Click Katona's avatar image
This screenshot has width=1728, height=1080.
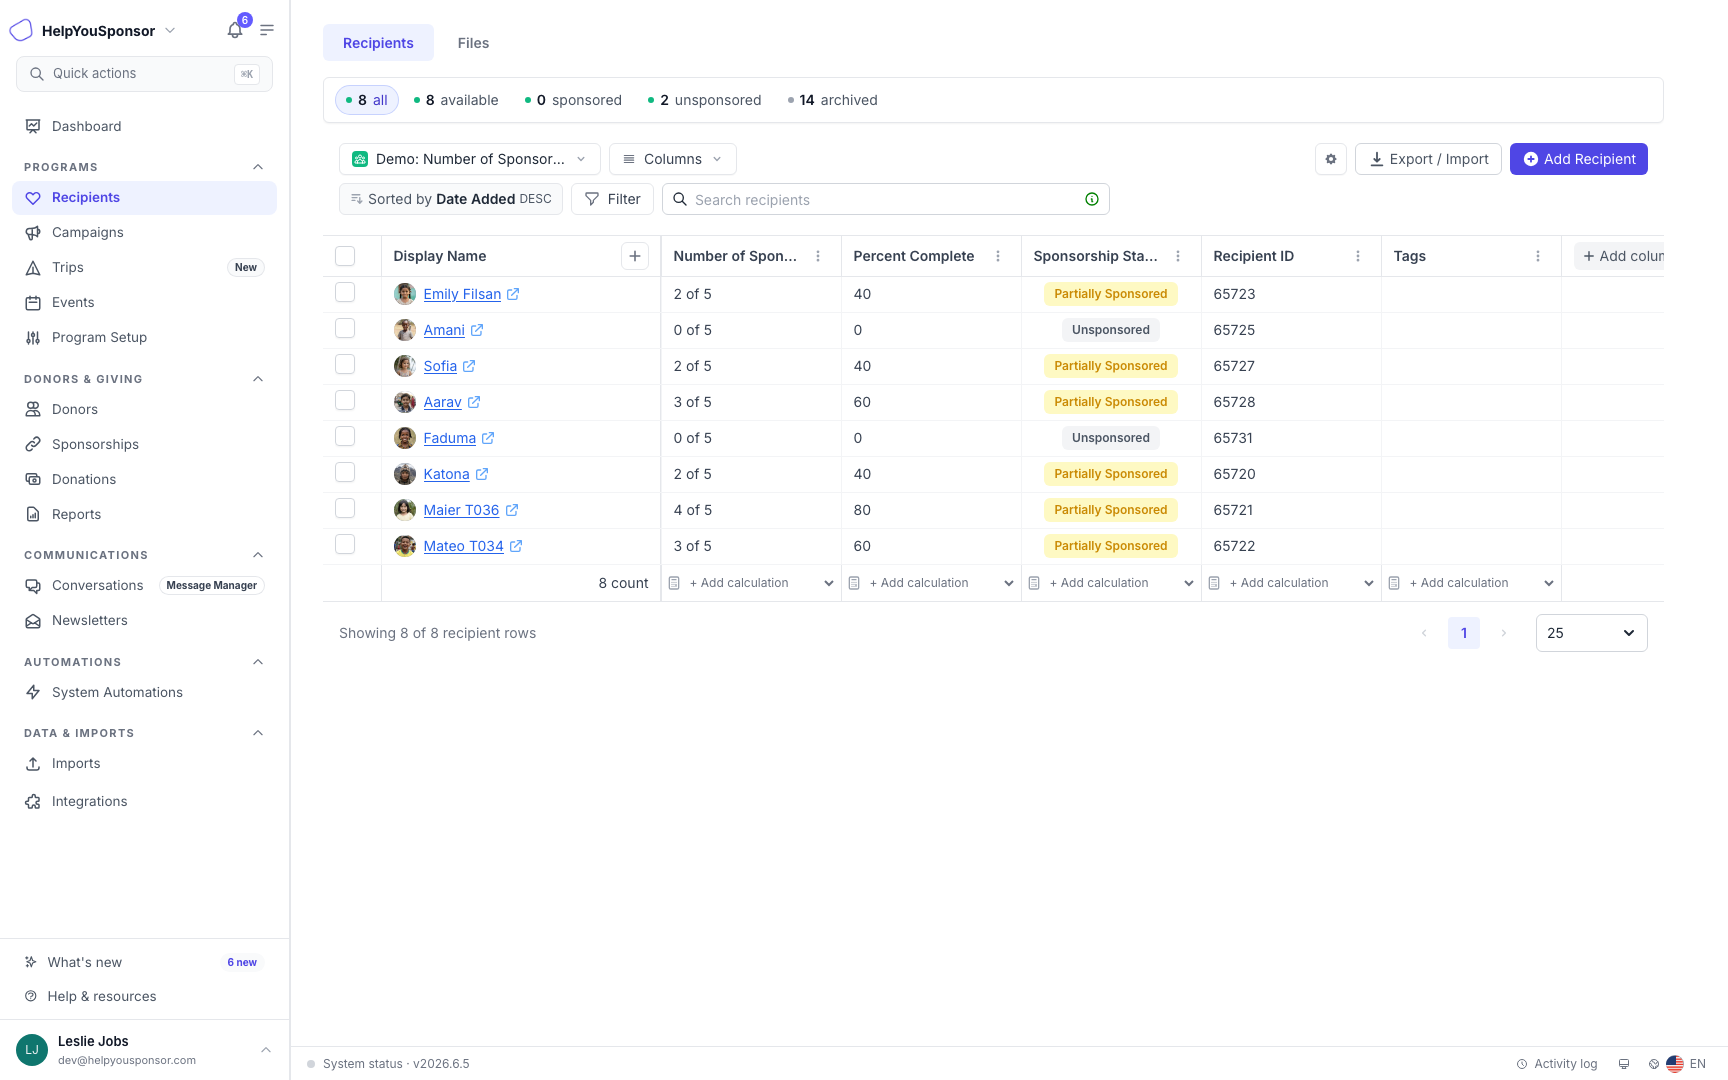tap(405, 474)
